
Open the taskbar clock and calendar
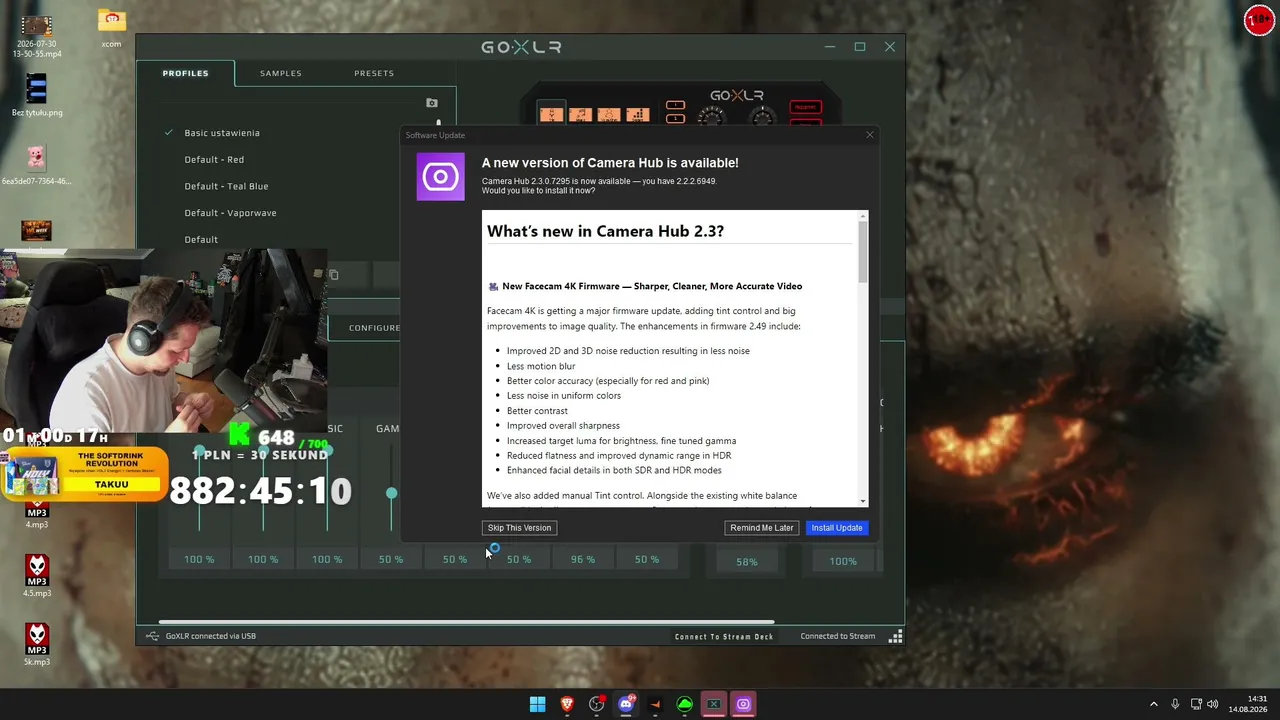click(1247, 704)
